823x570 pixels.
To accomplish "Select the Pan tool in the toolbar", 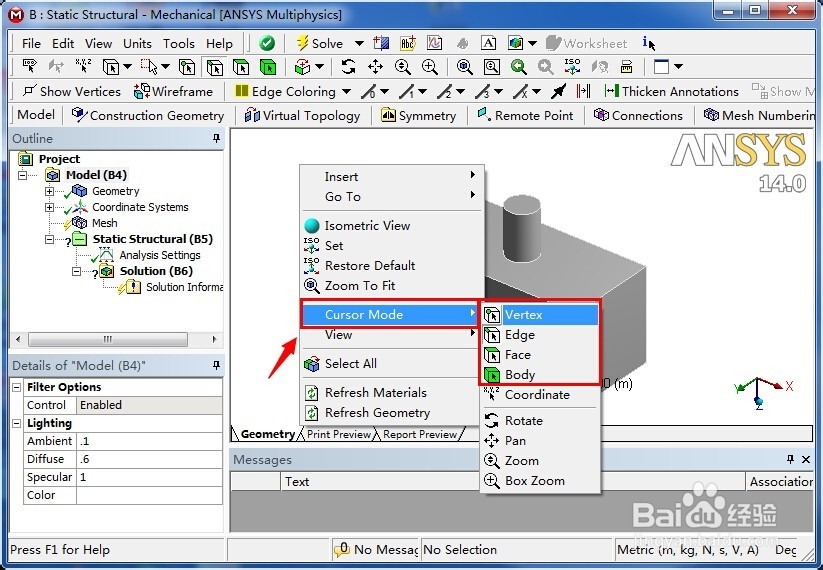I will click(375, 67).
